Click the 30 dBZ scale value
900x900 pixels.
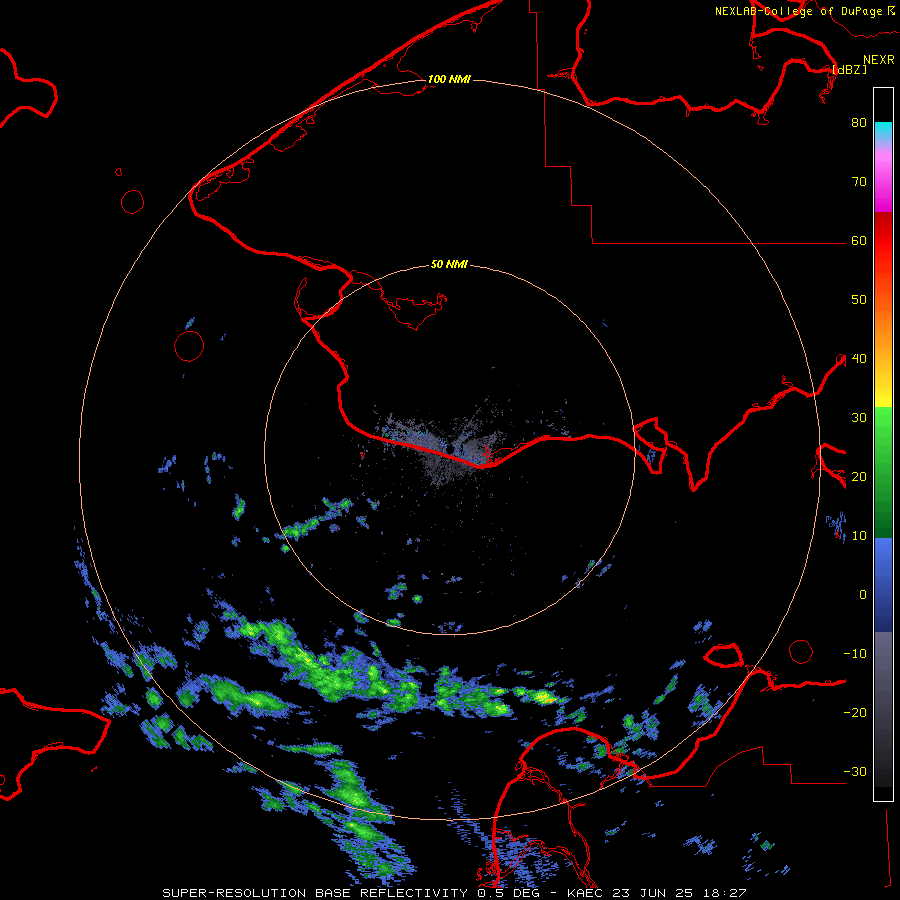pos(859,418)
